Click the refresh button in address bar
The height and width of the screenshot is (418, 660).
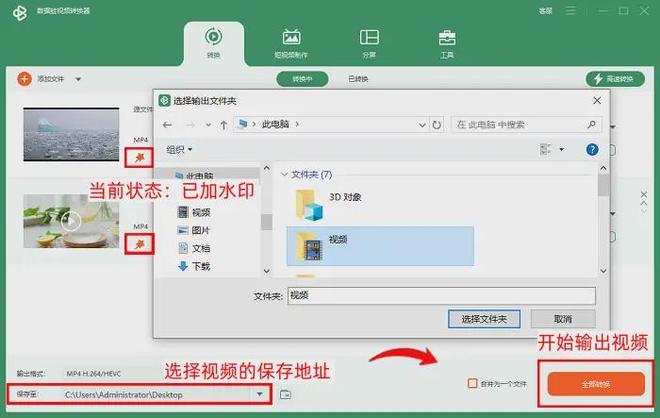(438, 125)
